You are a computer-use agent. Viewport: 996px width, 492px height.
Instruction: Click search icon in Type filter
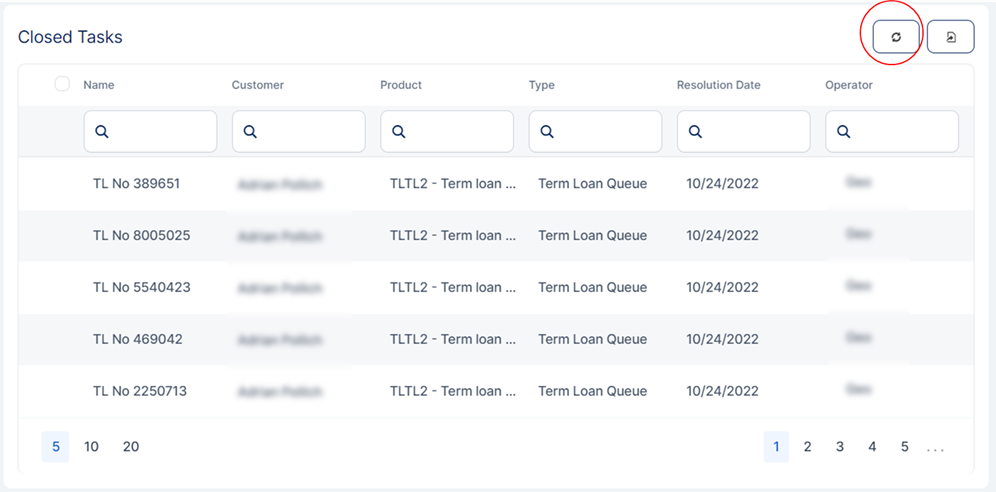[547, 132]
